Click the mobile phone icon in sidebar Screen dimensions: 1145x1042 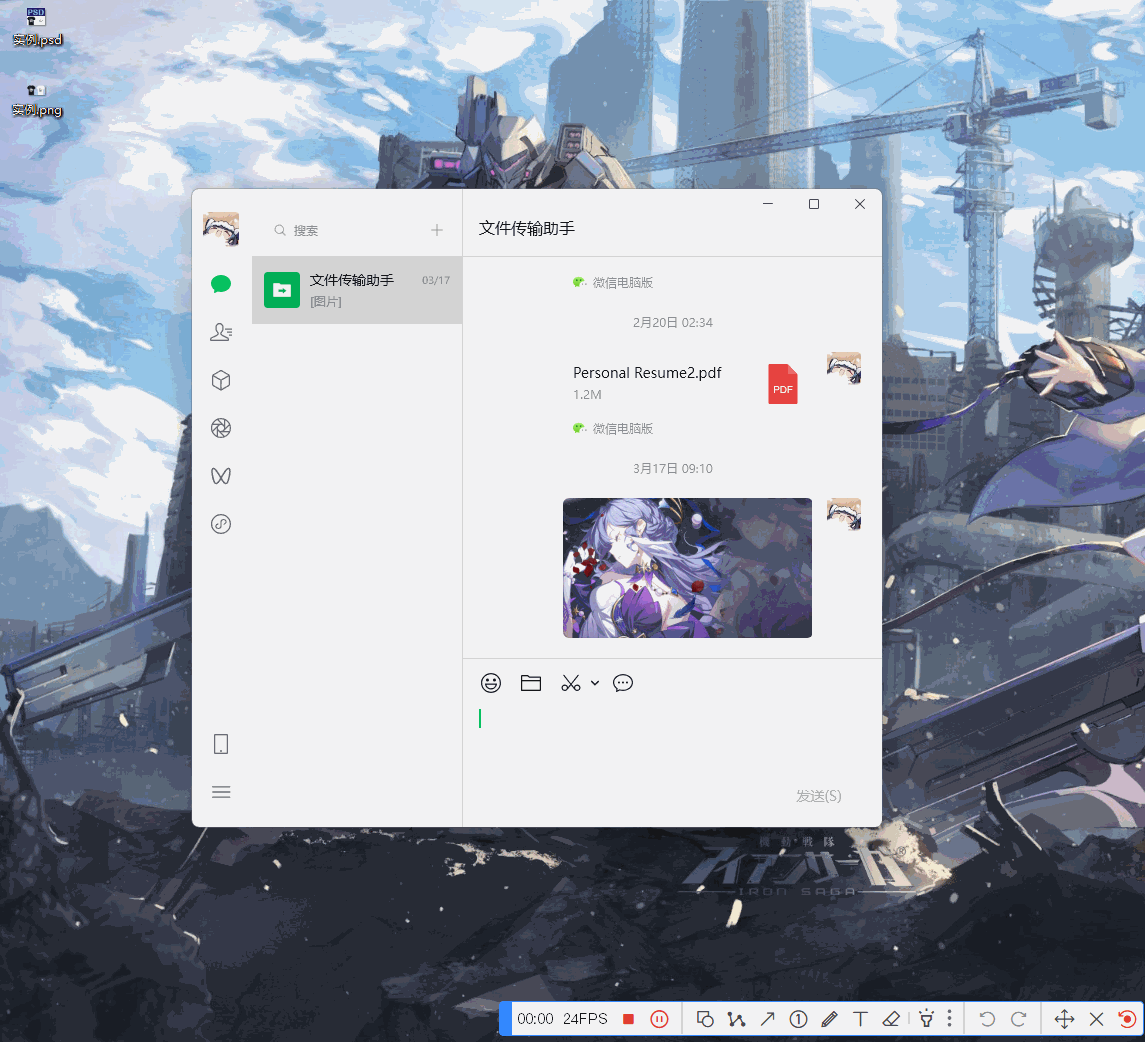coord(221,744)
